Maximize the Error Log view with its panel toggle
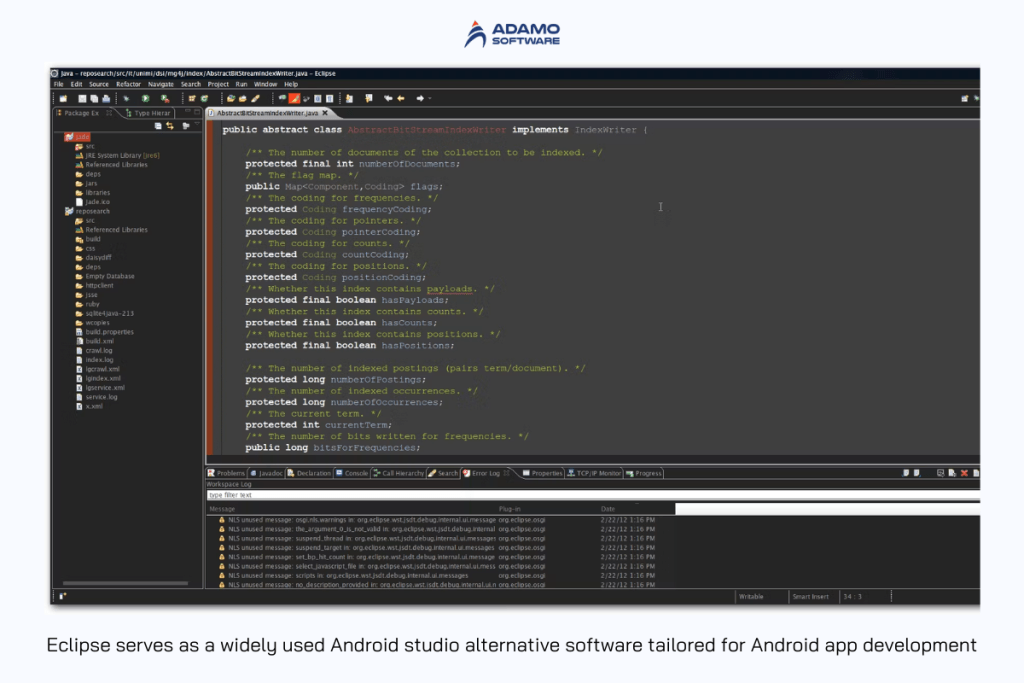The image size is (1024, 683). pos(976,473)
